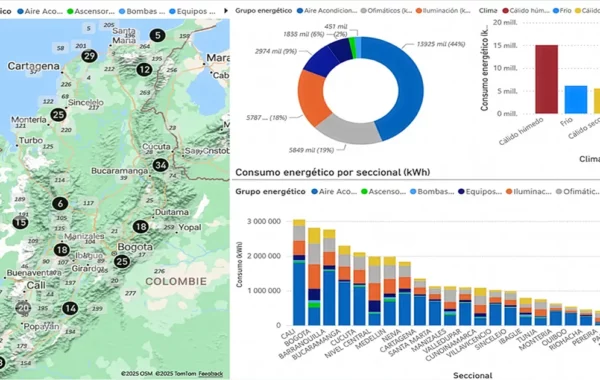The image size is (600, 380).
Task: Click the map cluster marker labeled 14
Action: 70,308
